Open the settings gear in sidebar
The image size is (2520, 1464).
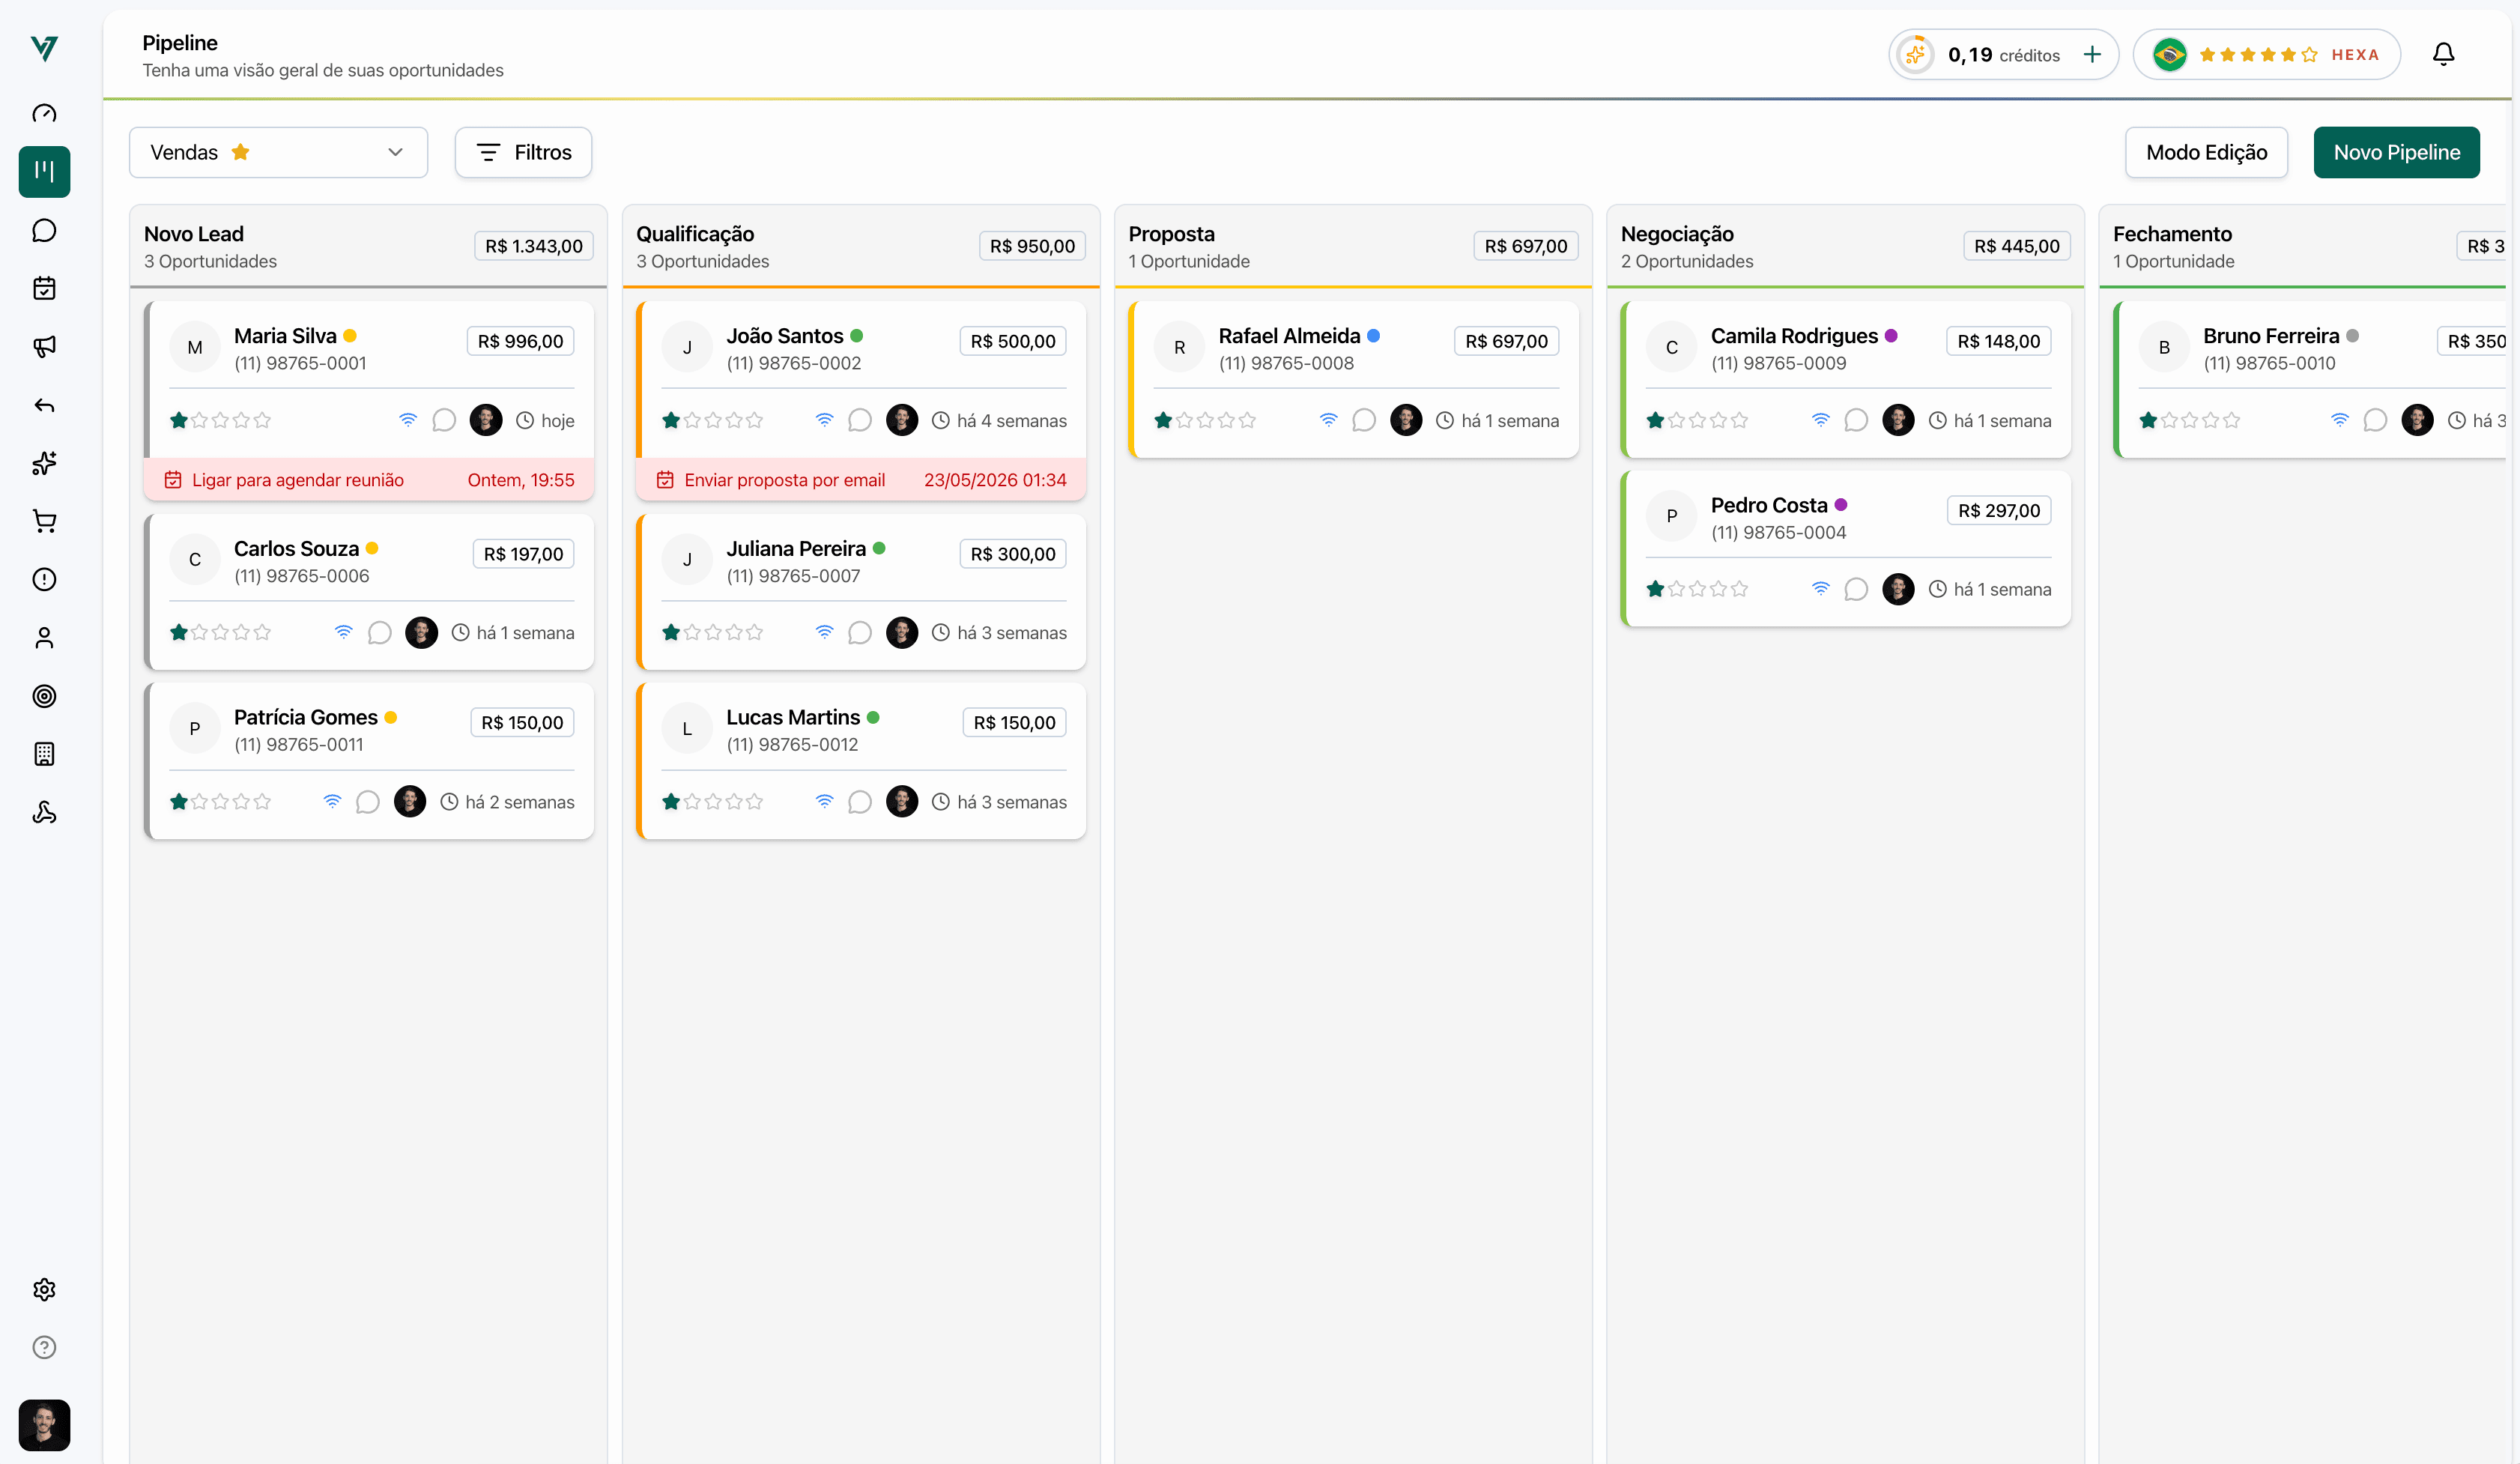[44, 1289]
